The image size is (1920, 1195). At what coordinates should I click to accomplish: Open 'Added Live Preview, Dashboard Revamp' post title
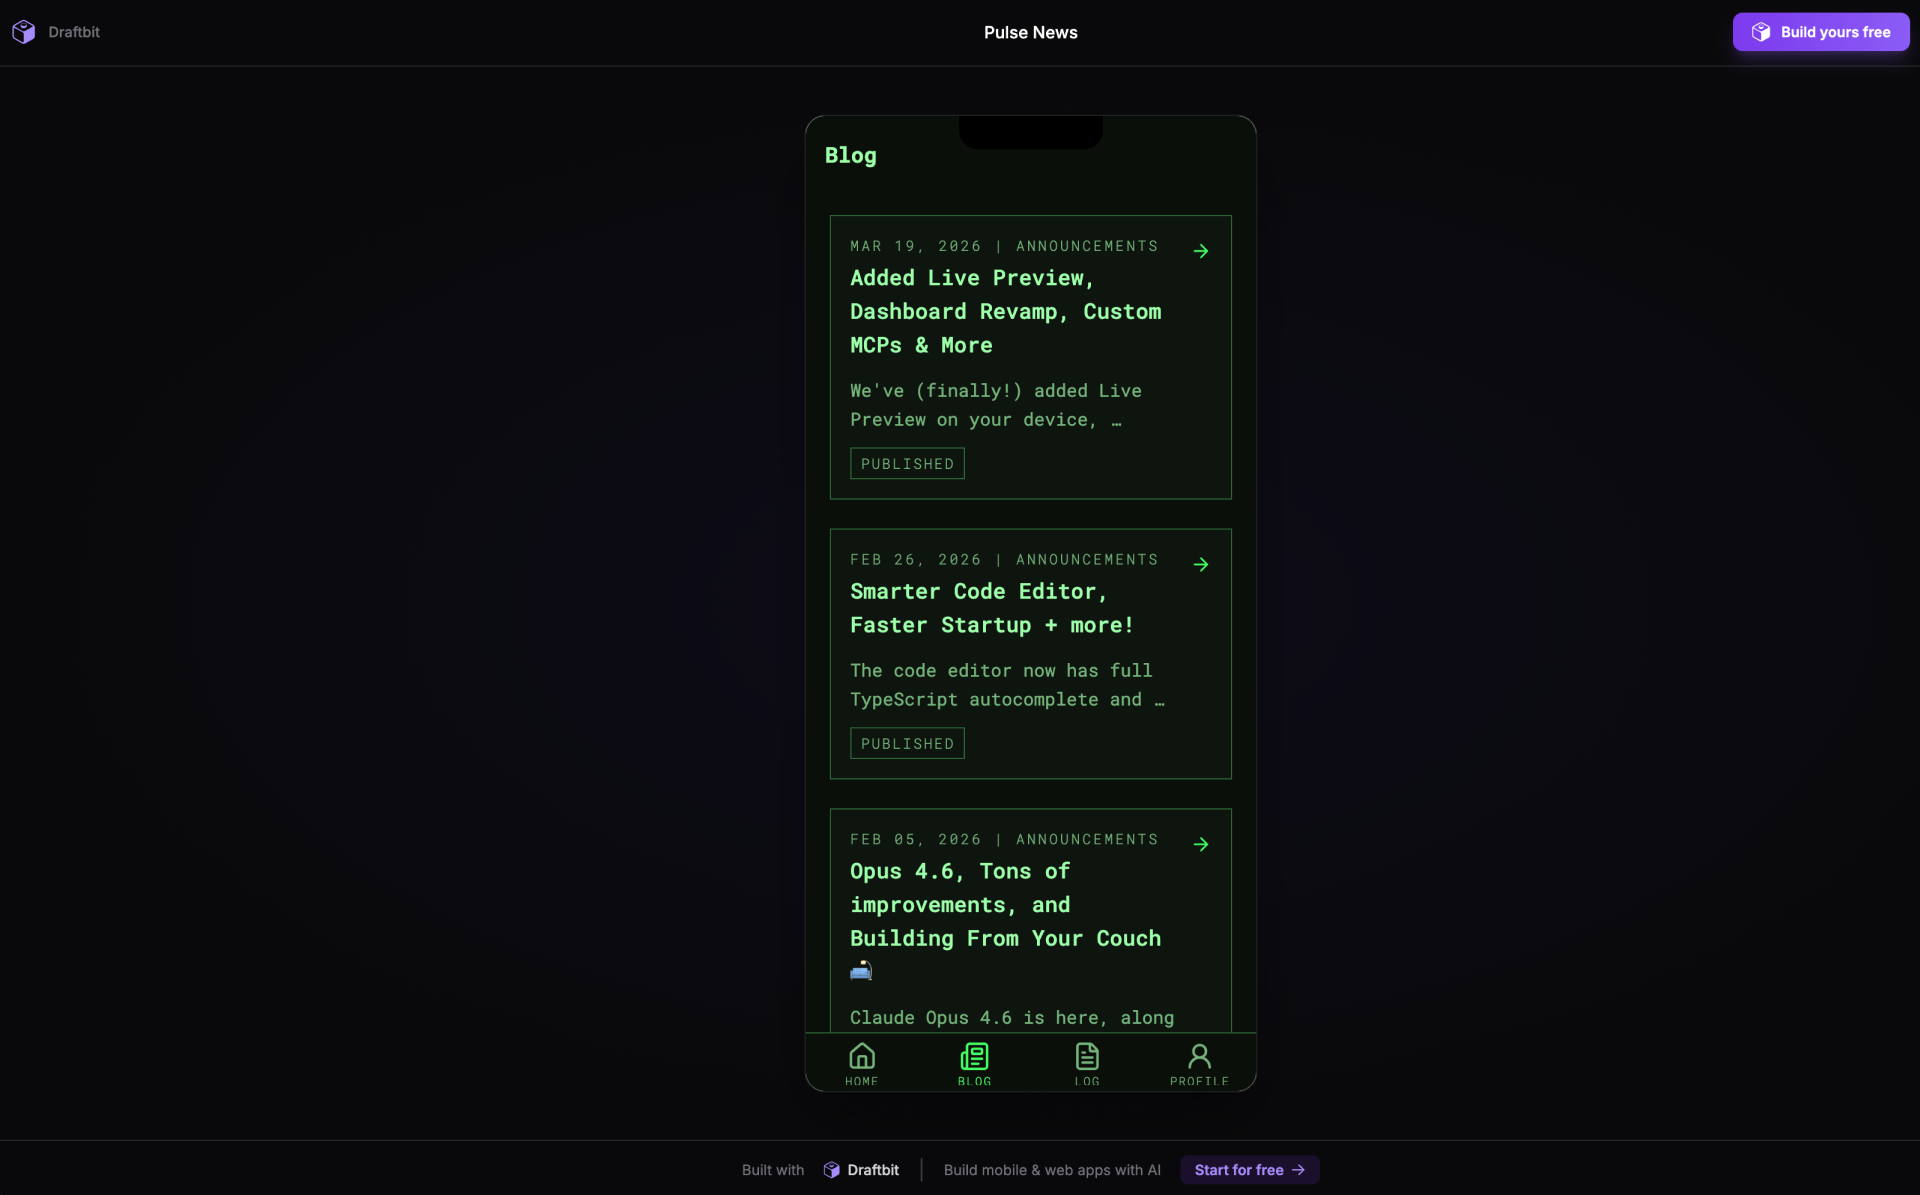(x=1006, y=311)
